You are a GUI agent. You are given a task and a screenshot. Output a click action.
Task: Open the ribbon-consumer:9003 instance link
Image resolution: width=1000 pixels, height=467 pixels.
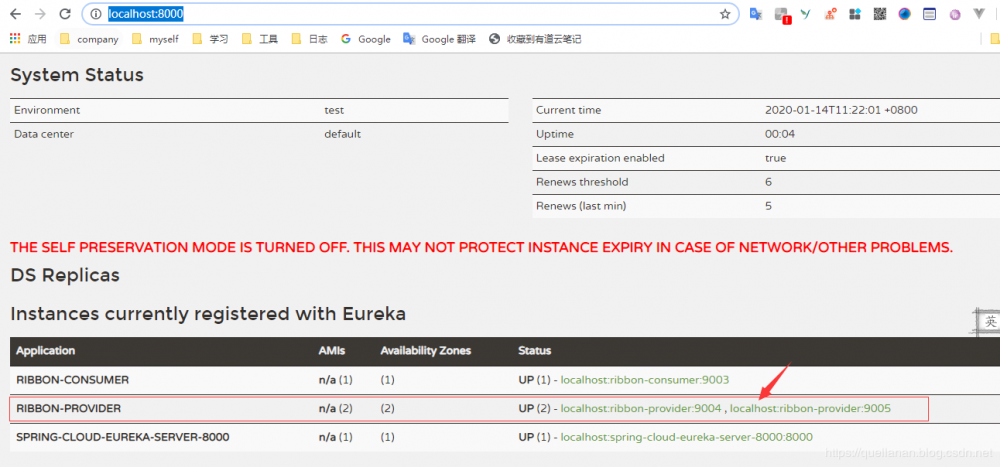point(645,380)
